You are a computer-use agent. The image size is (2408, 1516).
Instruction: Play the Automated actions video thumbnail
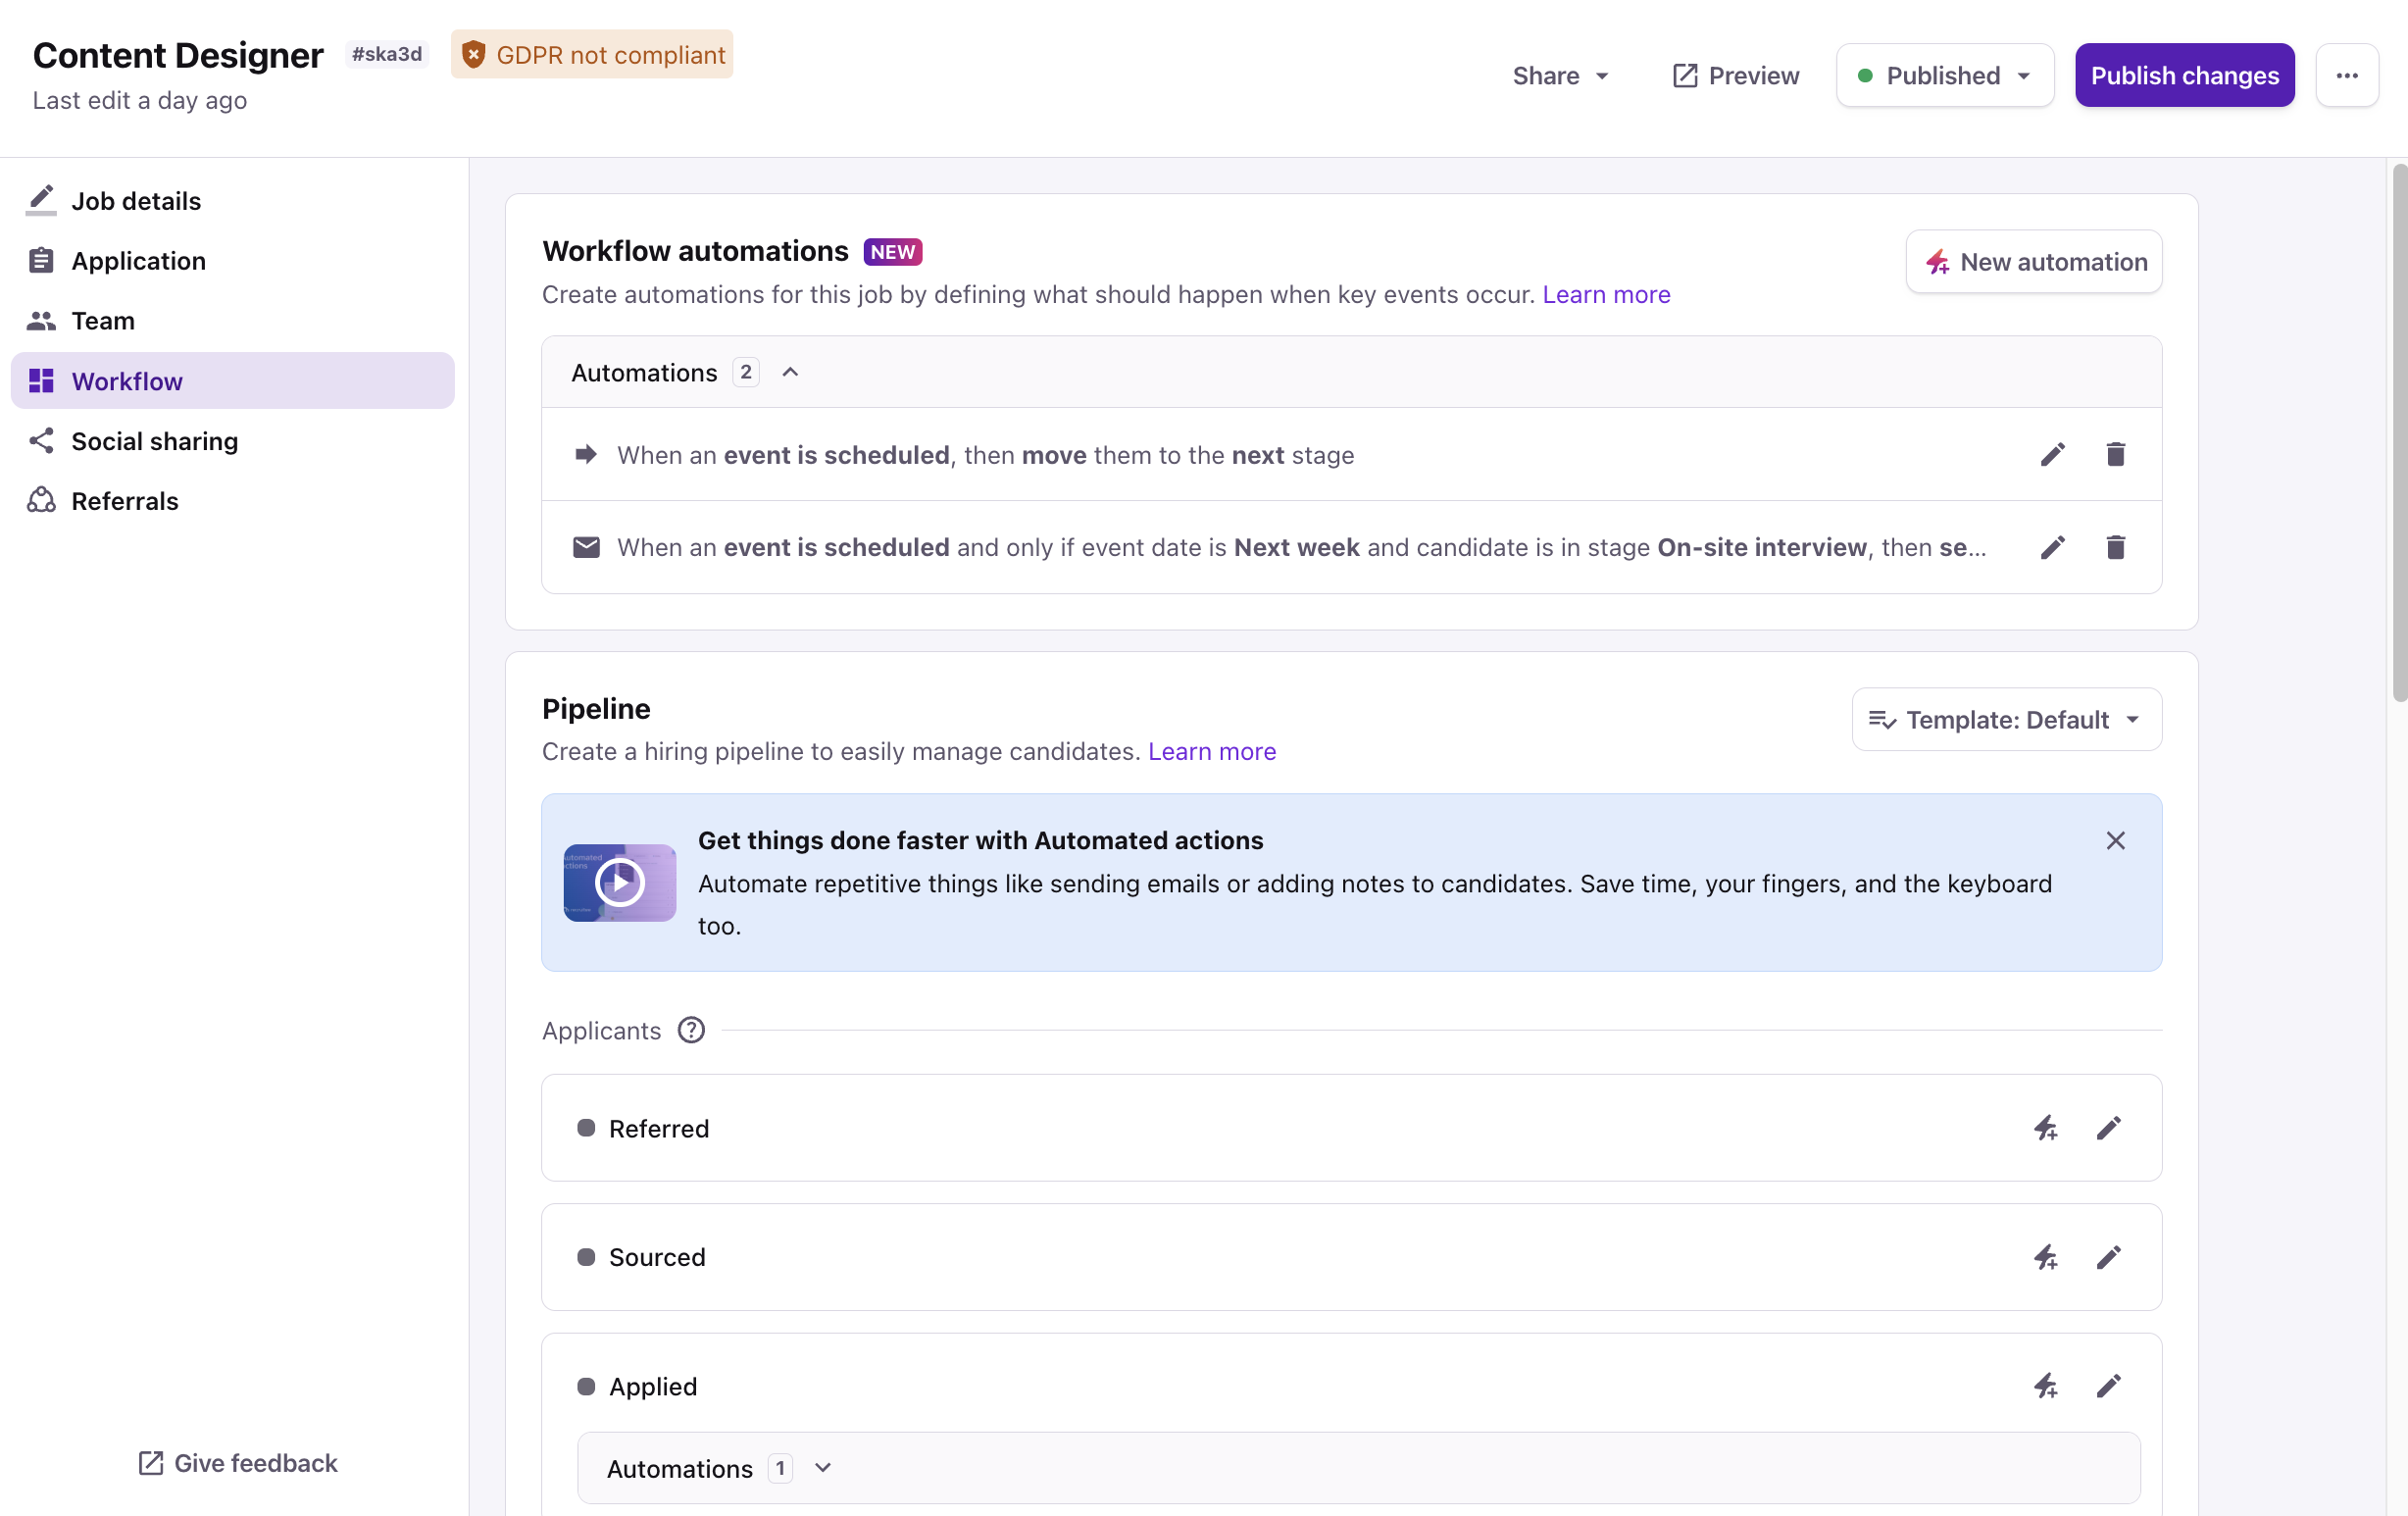[x=619, y=882]
